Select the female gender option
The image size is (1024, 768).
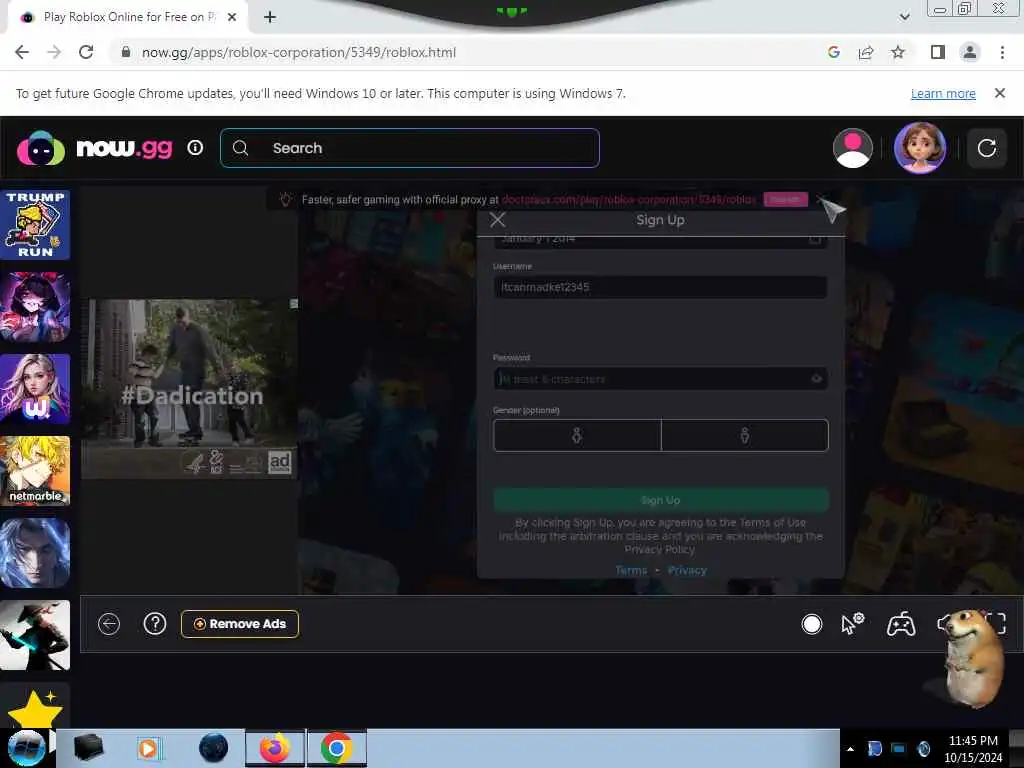[577, 436]
